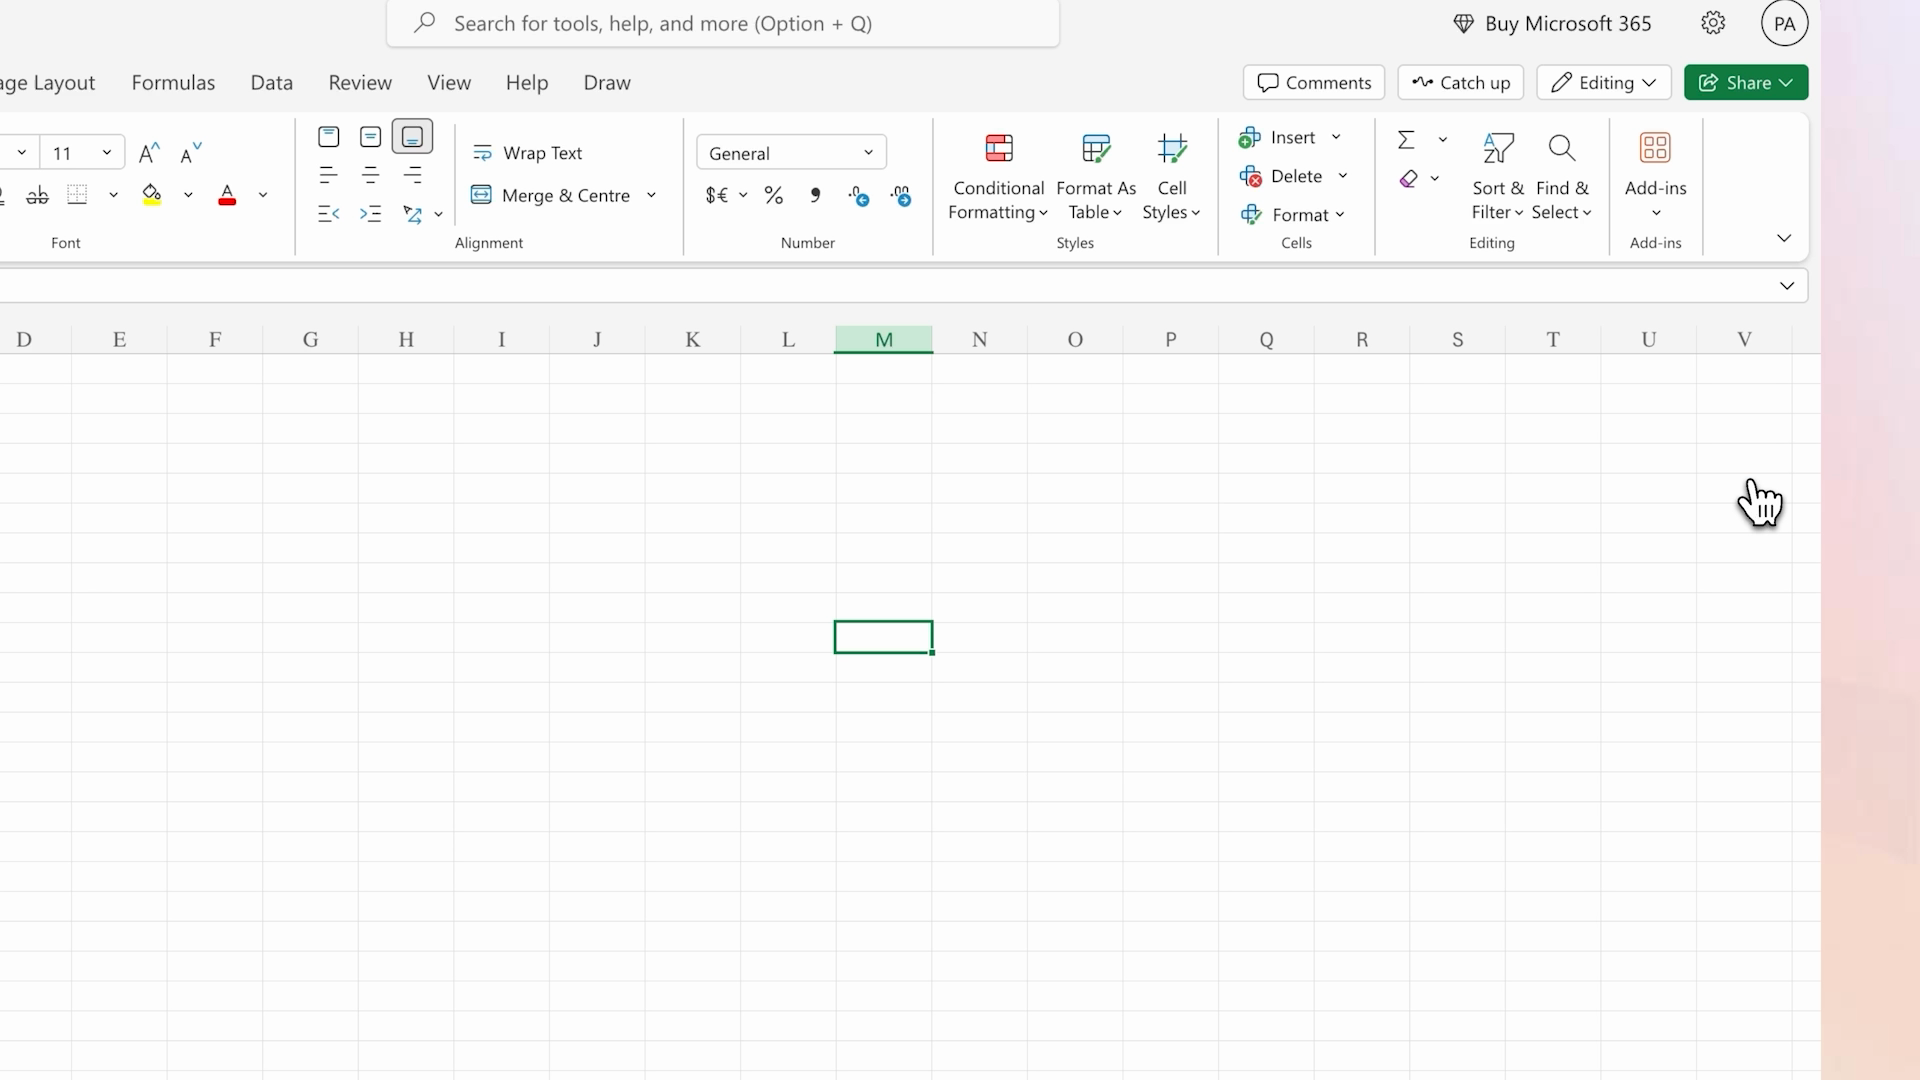Open Find & Select magnifier
Image resolution: width=1920 pixels, height=1080 pixels.
1561,149
